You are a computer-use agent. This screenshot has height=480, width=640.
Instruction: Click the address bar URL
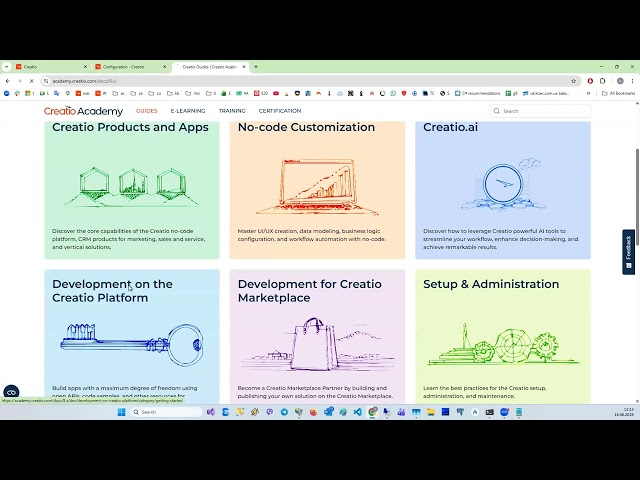point(85,81)
